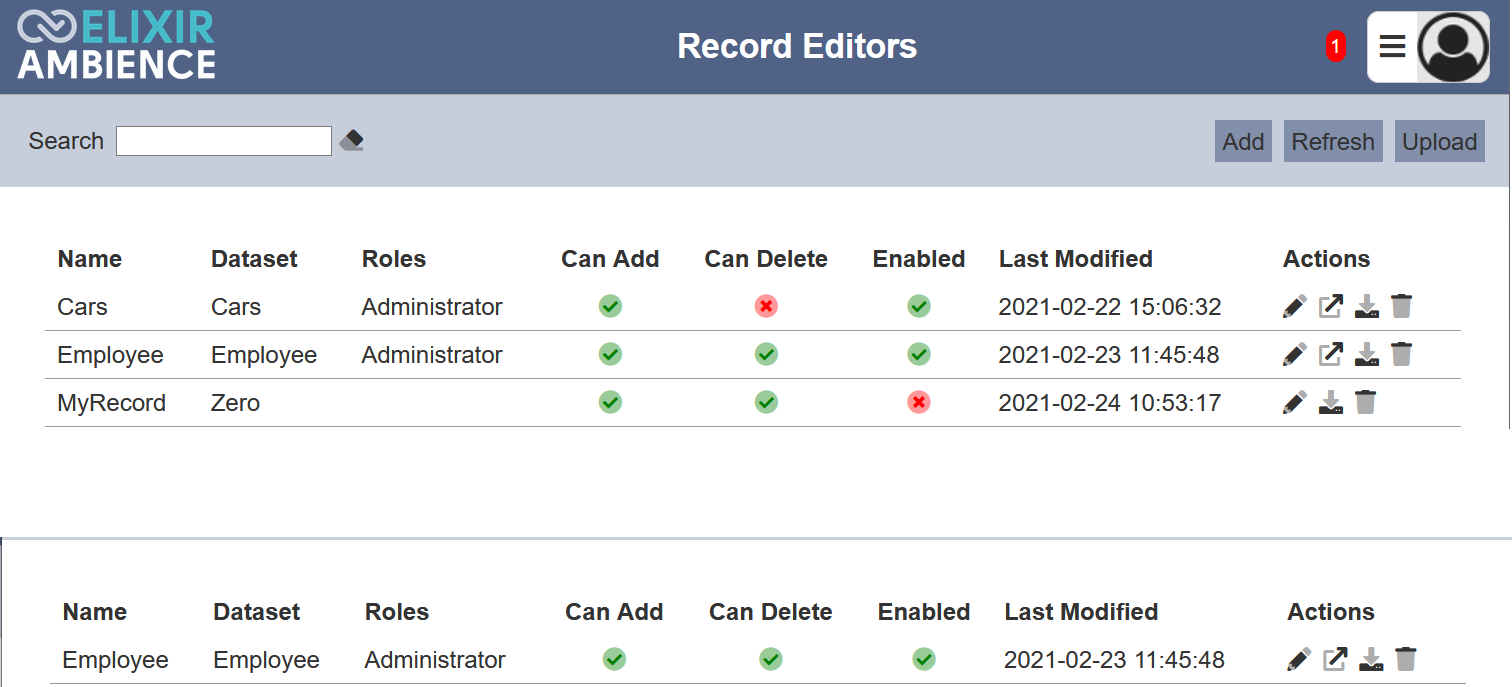Download the Employee record in the second table
1512x687 pixels.
(x=1371, y=659)
